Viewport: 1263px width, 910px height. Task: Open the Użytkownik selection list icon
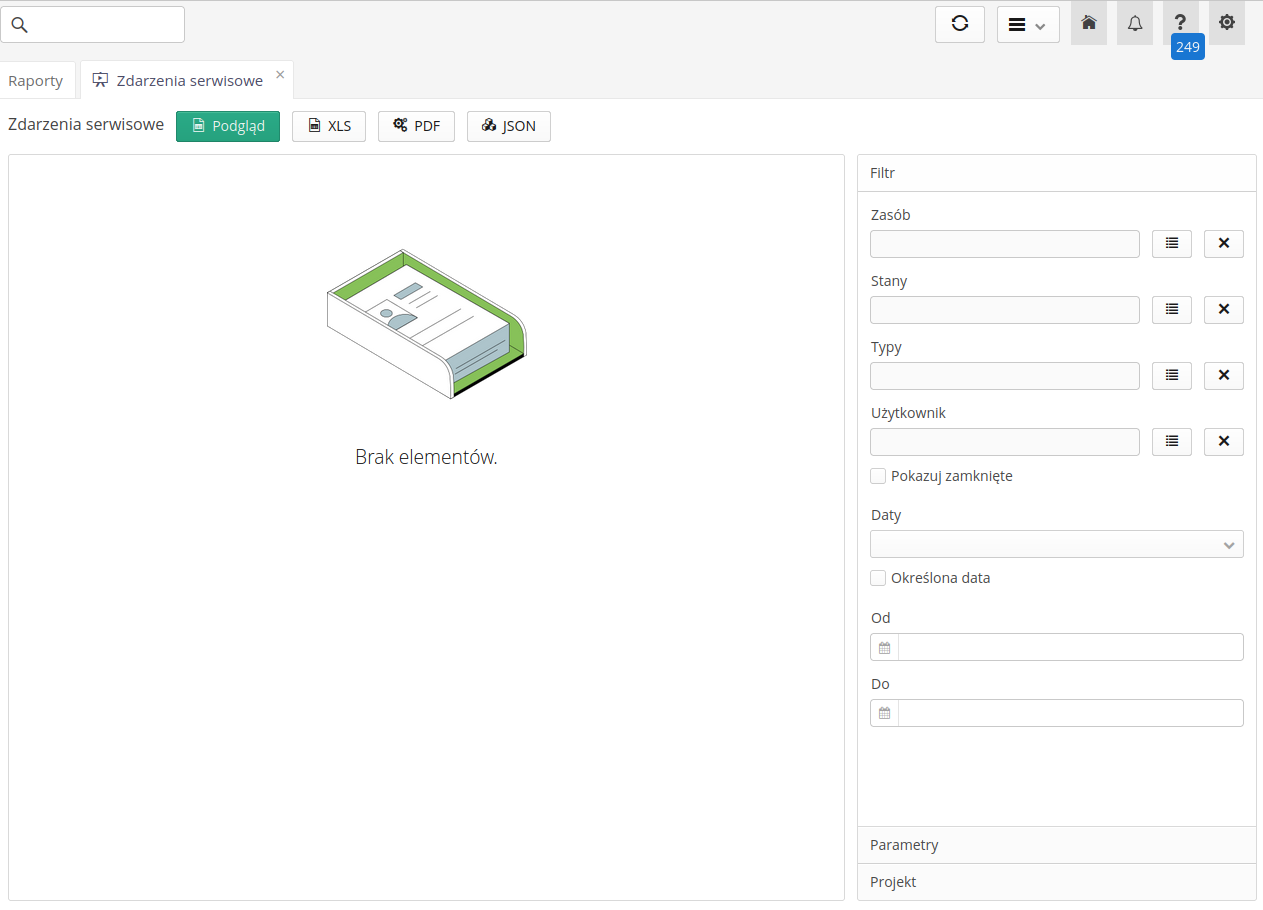click(x=1172, y=442)
